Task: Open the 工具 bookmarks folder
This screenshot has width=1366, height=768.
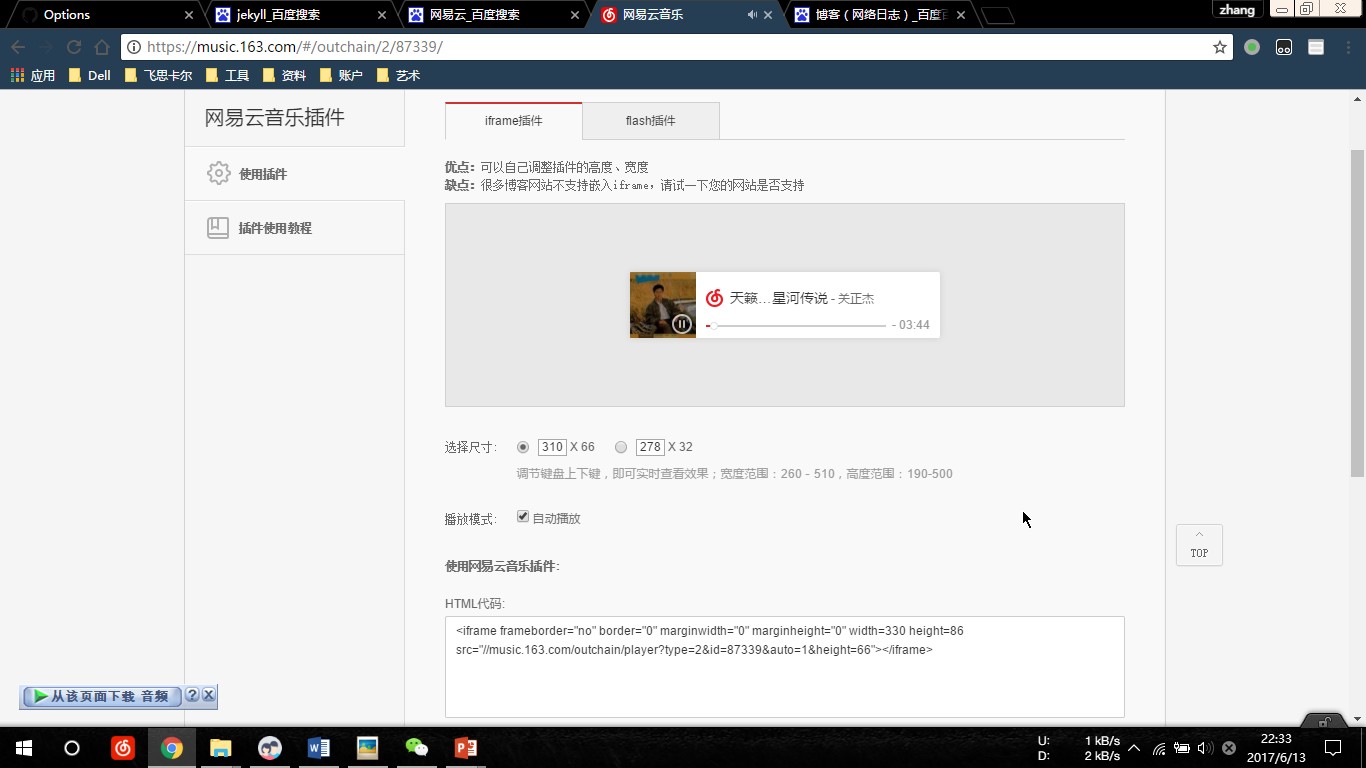Action: pos(227,75)
